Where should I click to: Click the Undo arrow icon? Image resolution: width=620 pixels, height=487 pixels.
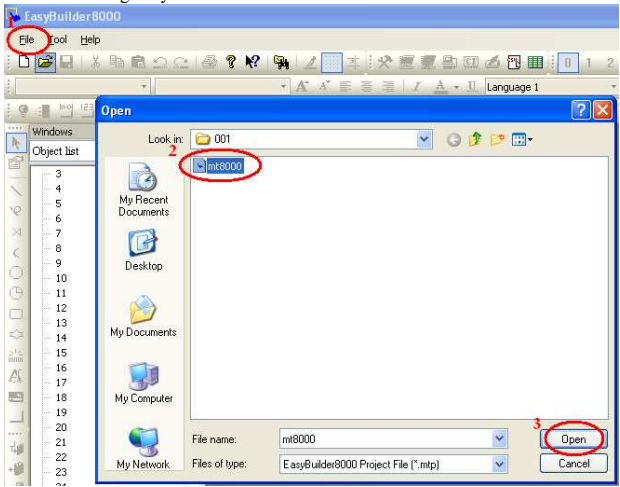tap(160, 62)
